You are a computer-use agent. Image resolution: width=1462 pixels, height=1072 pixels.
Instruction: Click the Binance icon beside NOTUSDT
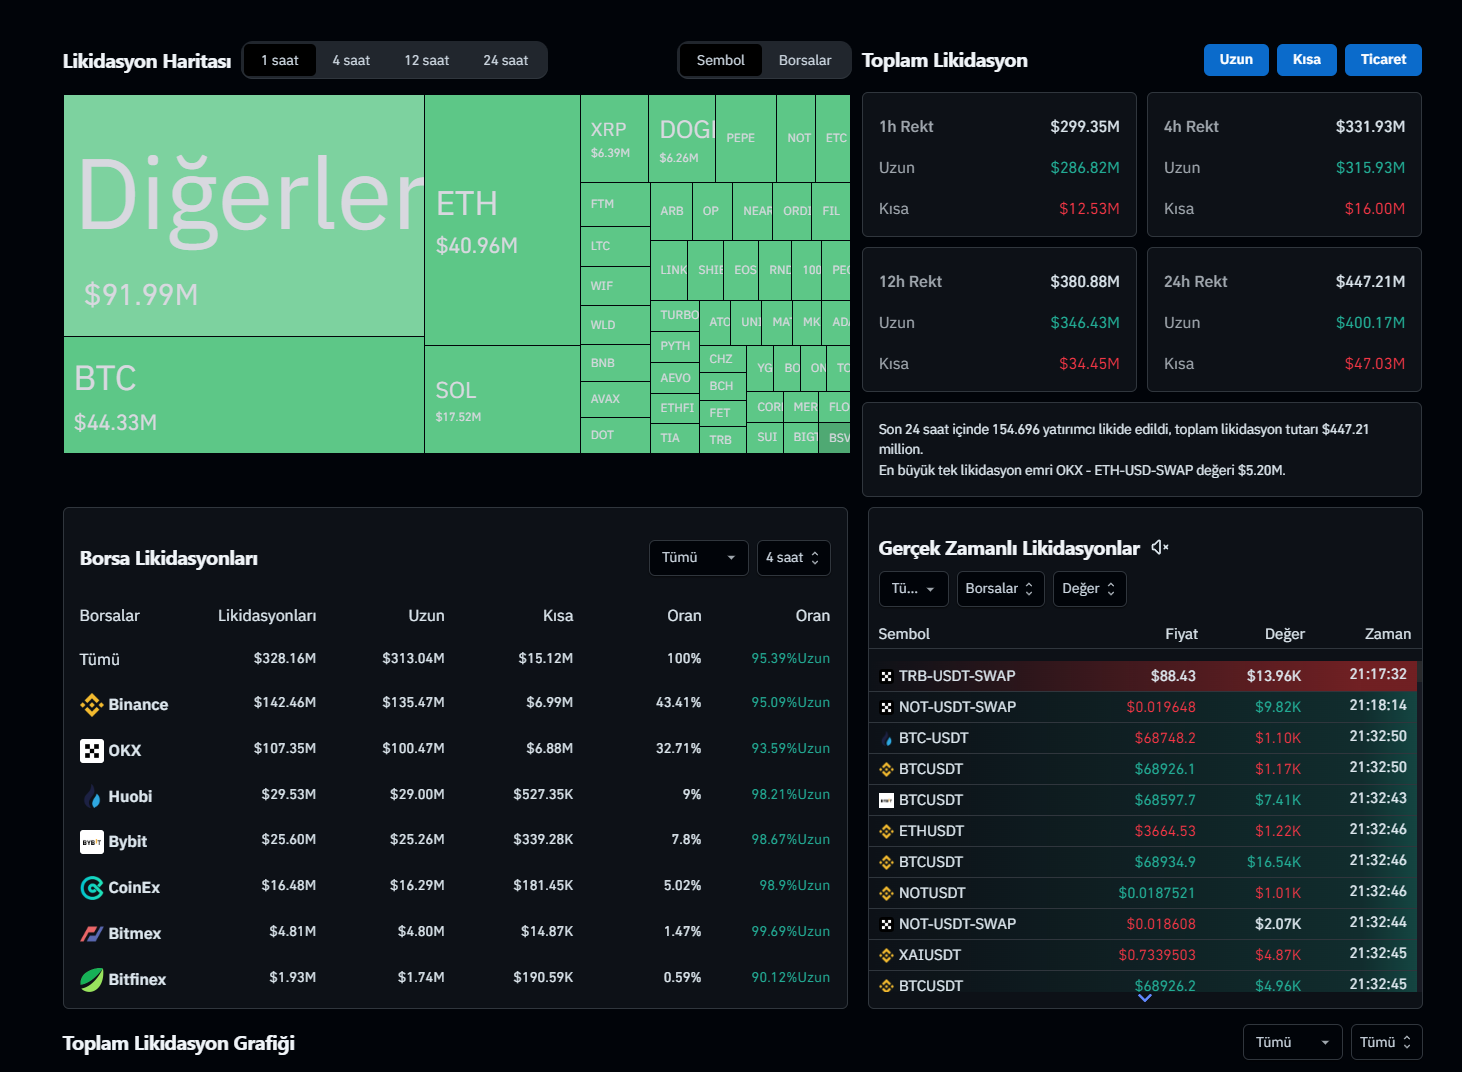(x=886, y=894)
